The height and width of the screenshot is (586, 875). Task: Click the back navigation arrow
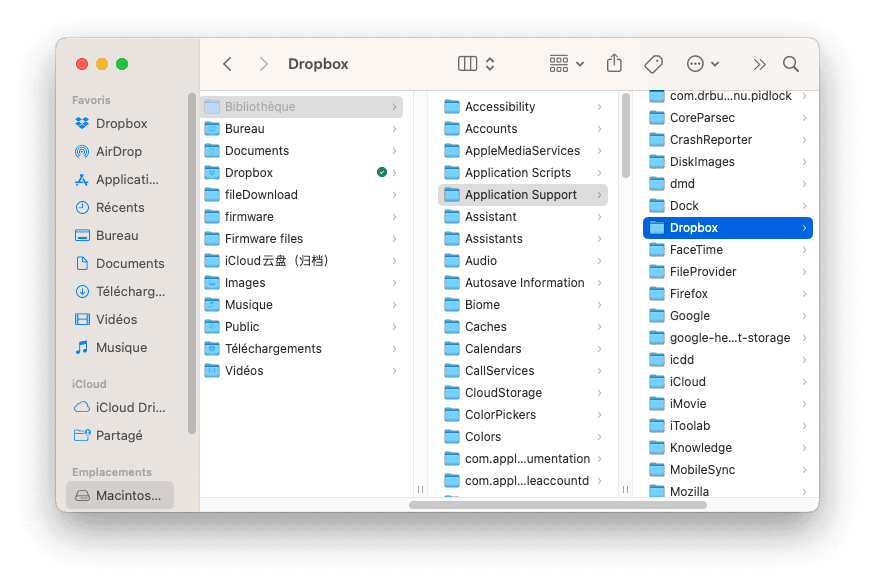[x=227, y=63]
